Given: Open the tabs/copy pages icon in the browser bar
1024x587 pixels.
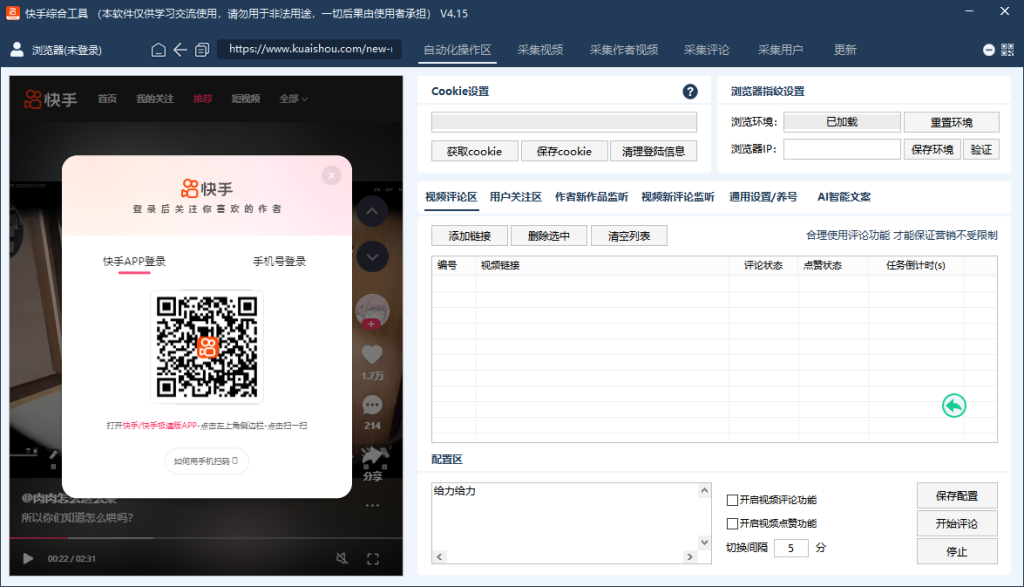Looking at the screenshot, I should tap(202, 50).
